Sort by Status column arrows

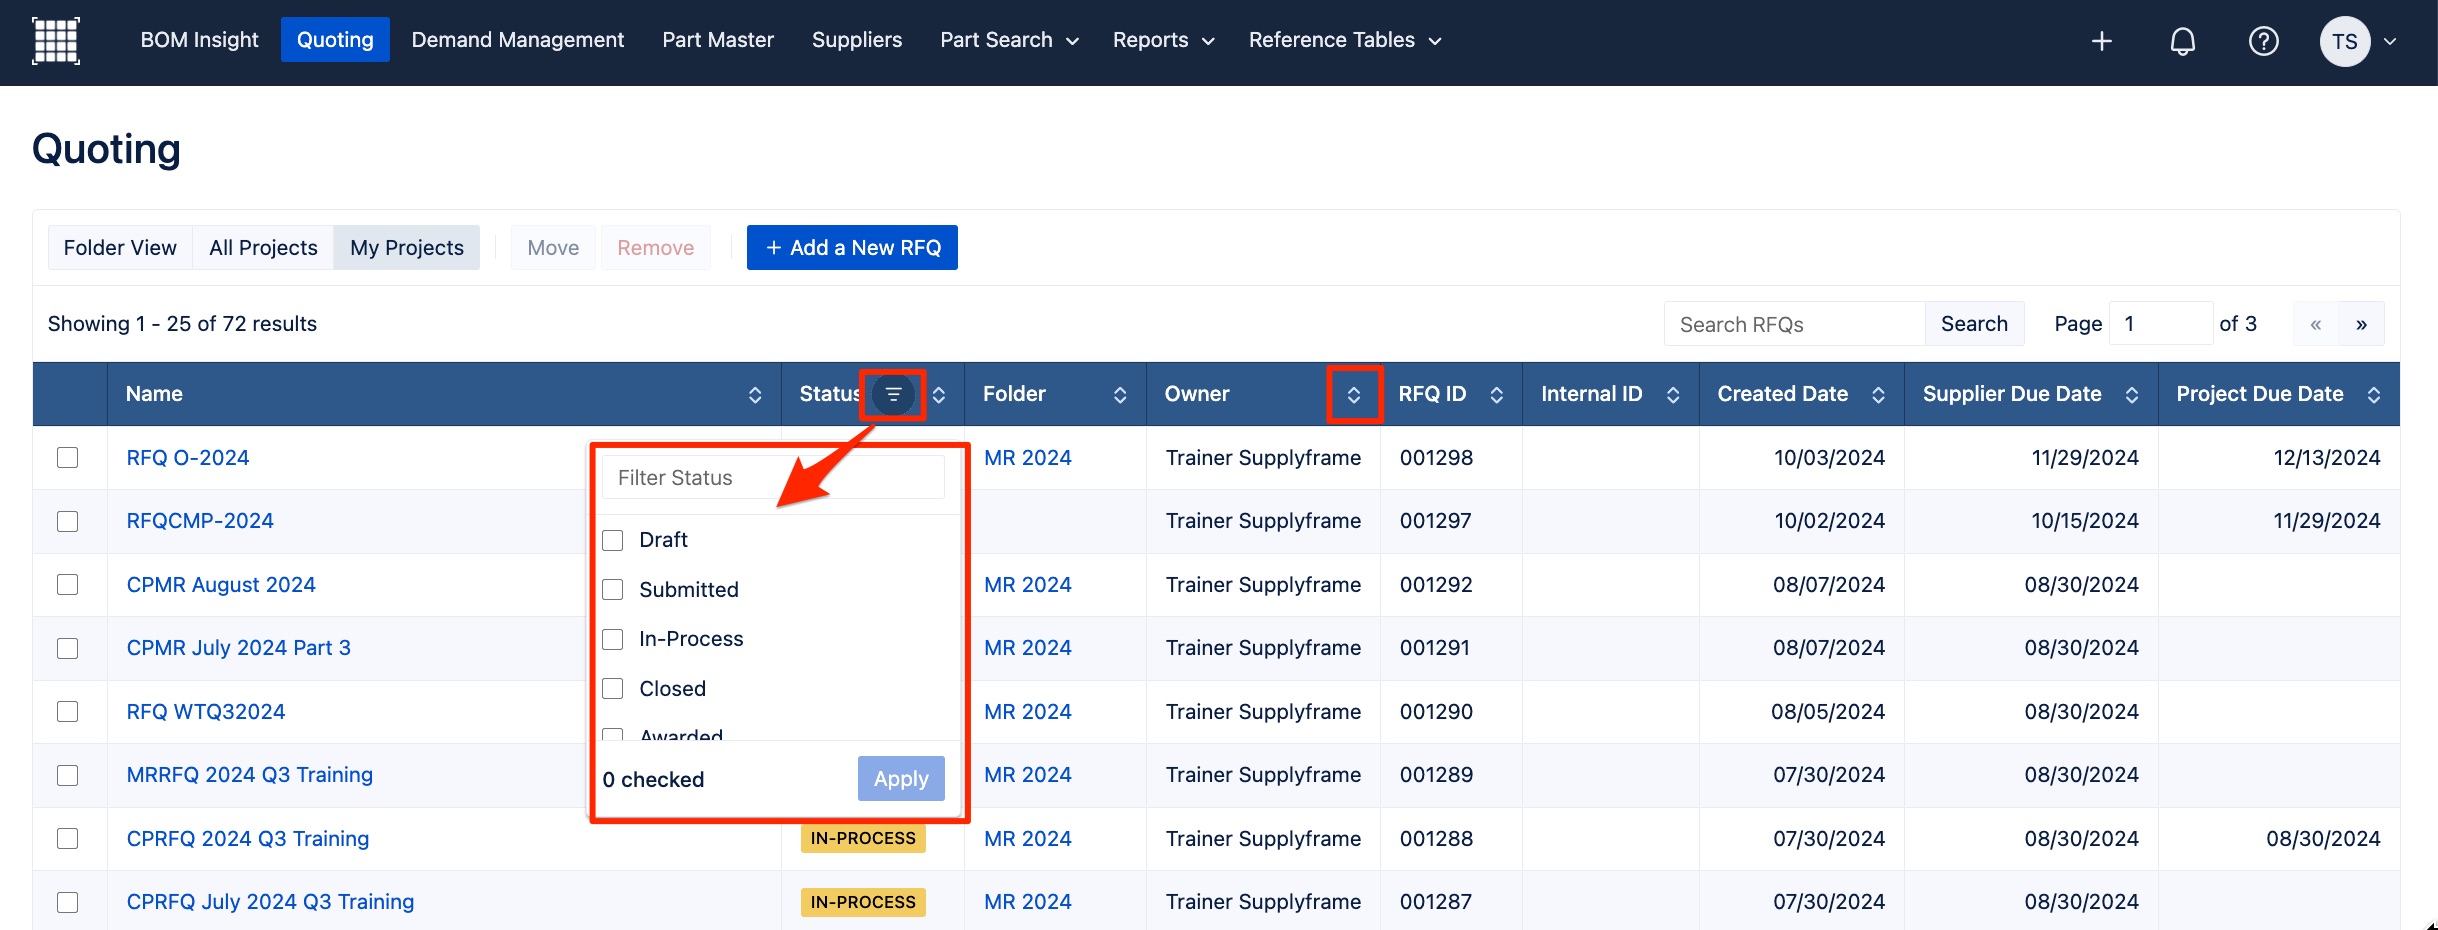[939, 395]
